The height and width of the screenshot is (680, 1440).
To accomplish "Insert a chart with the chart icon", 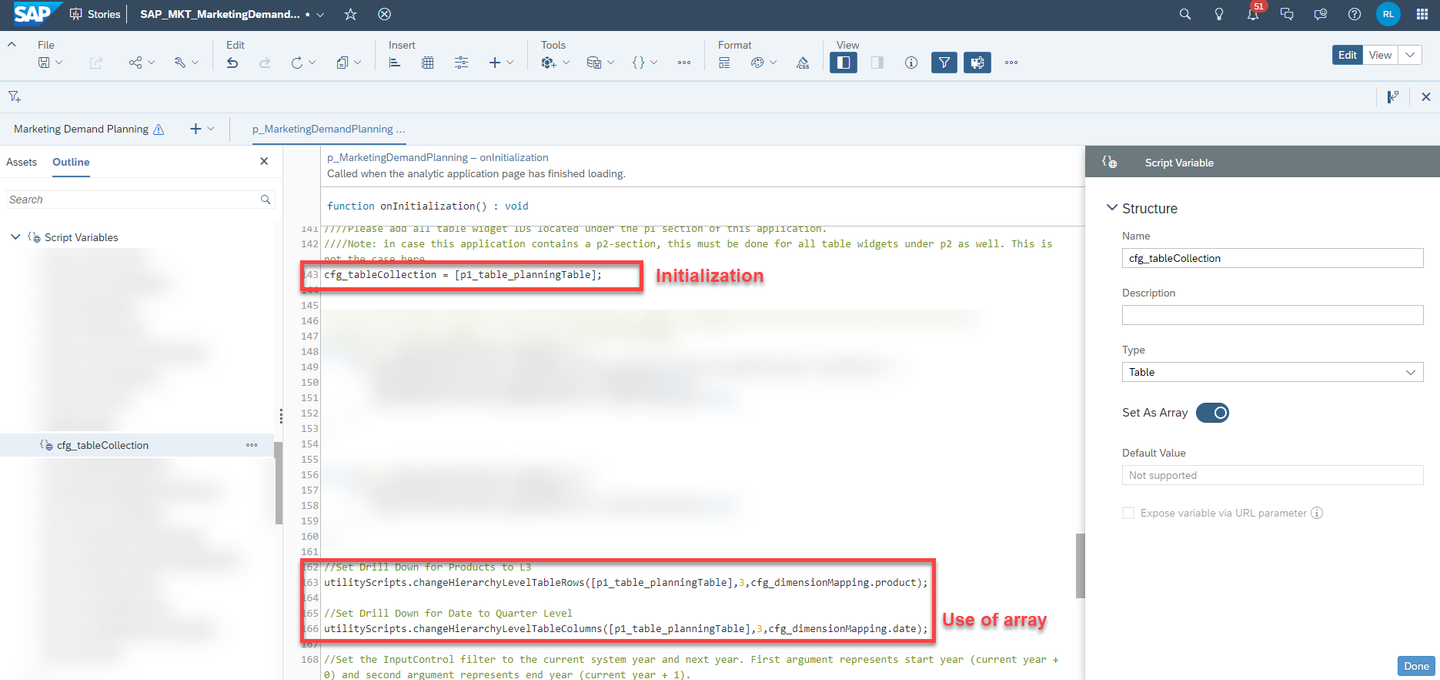I will click(395, 62).
